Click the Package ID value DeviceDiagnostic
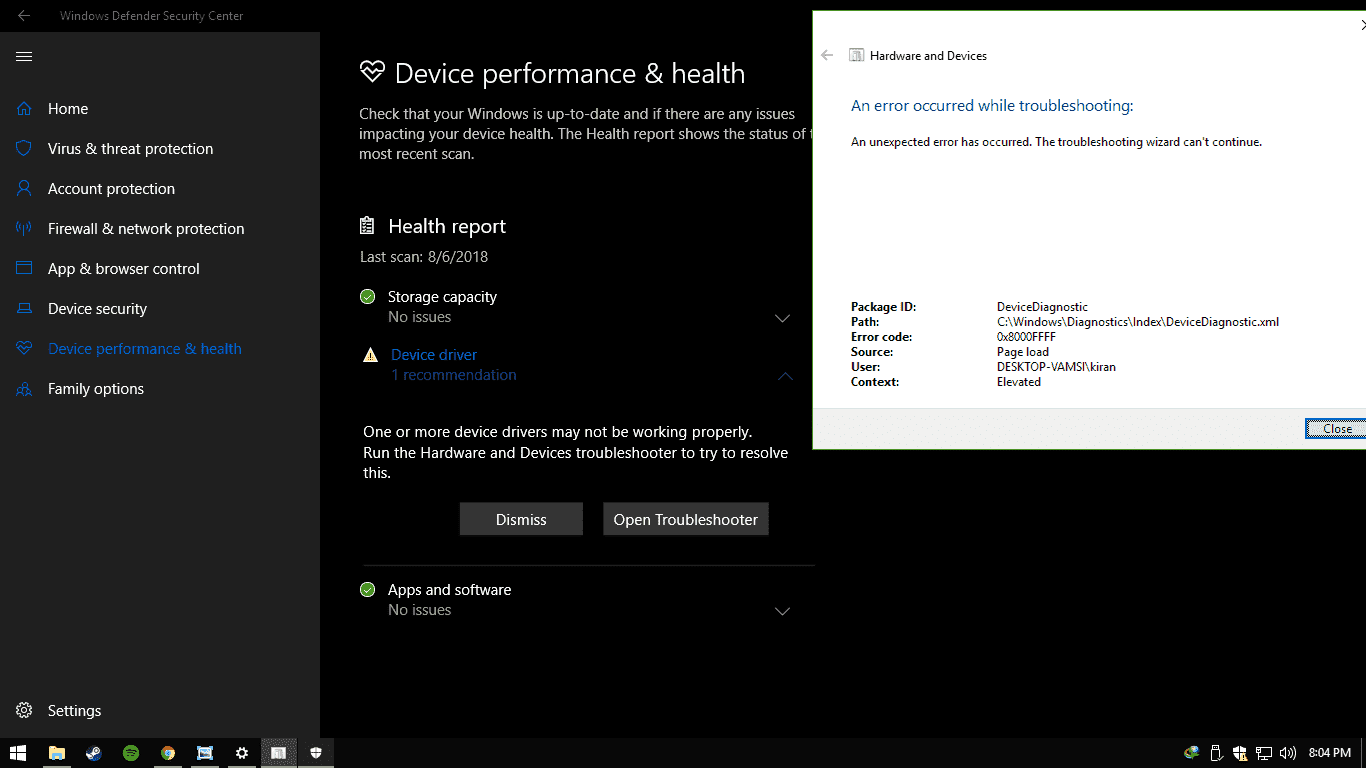 (x=1042, y=307)
